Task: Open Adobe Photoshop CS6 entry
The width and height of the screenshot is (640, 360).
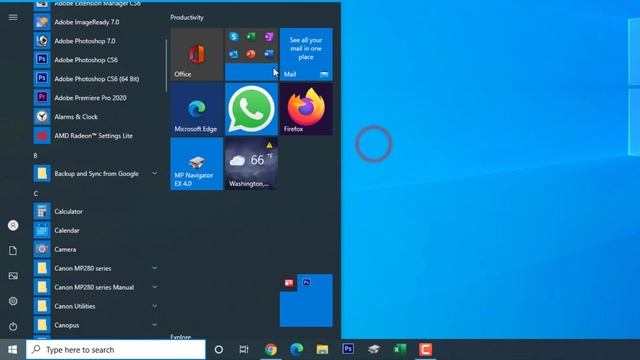Action: pyautogui.click(x=96, y=60)
